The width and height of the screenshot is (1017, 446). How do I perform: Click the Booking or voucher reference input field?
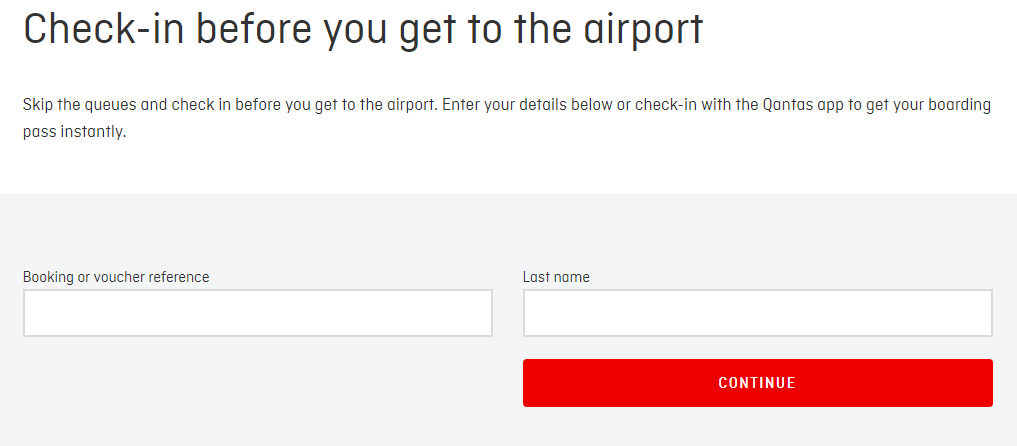pos(257,313)
